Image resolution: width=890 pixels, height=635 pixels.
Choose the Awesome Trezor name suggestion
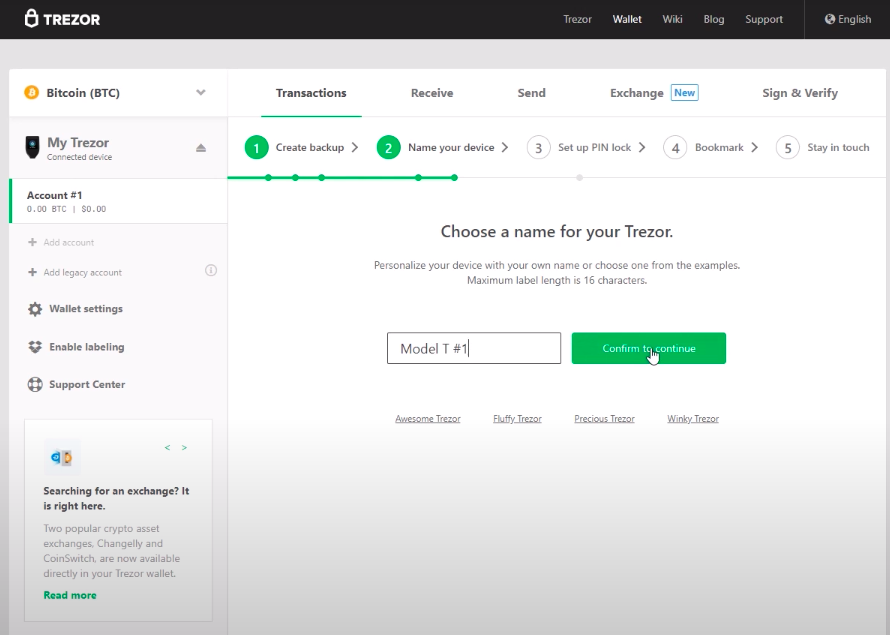click(x=427, y=419)
